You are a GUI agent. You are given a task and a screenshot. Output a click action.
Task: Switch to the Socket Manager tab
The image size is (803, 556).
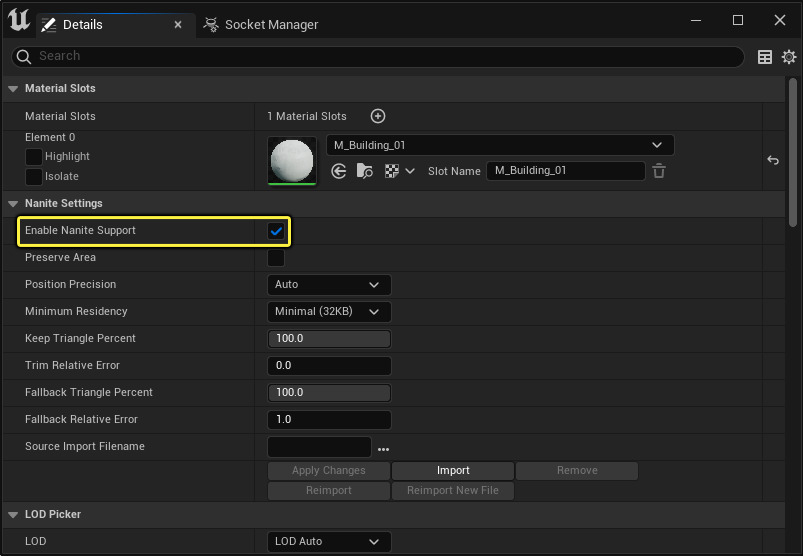click(262, 24)
